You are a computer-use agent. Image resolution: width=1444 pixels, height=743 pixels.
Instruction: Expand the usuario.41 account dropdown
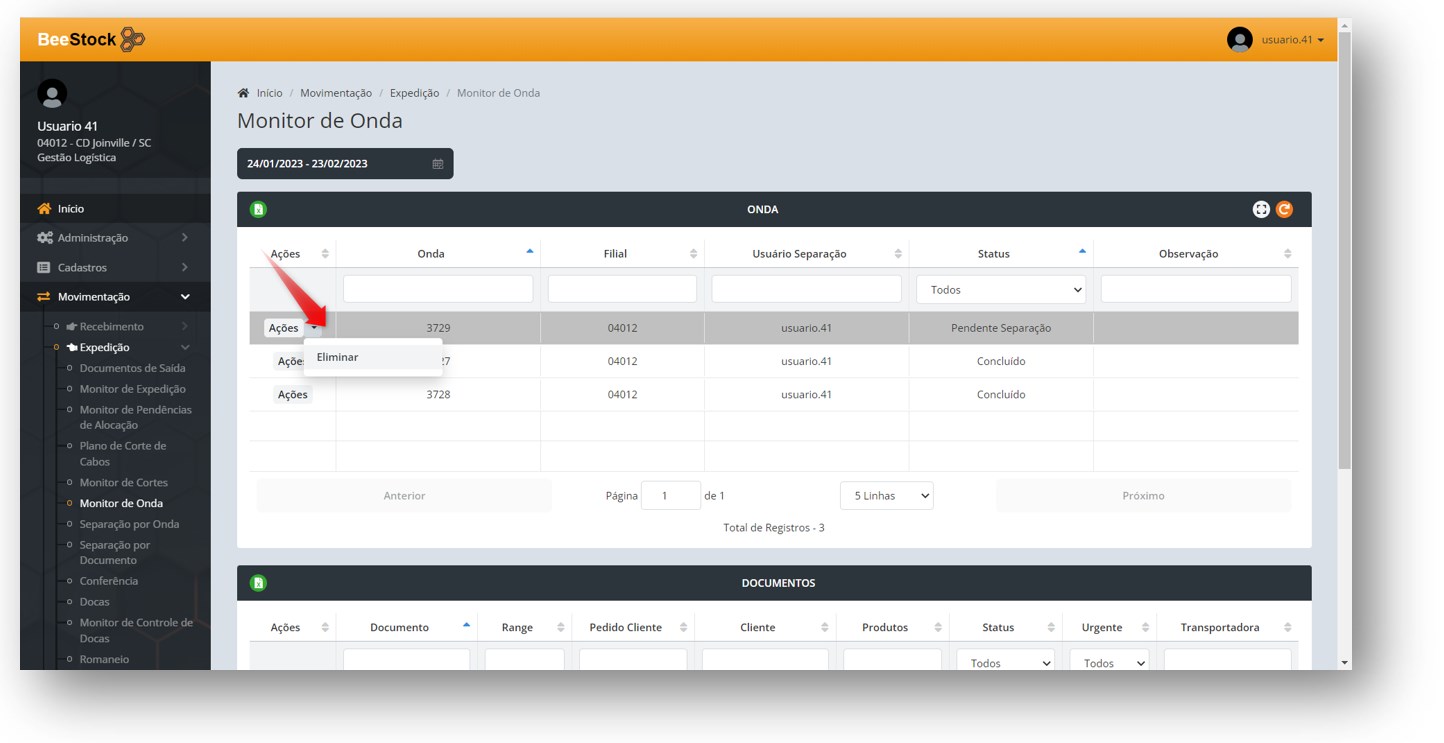tap(1292, 40)
